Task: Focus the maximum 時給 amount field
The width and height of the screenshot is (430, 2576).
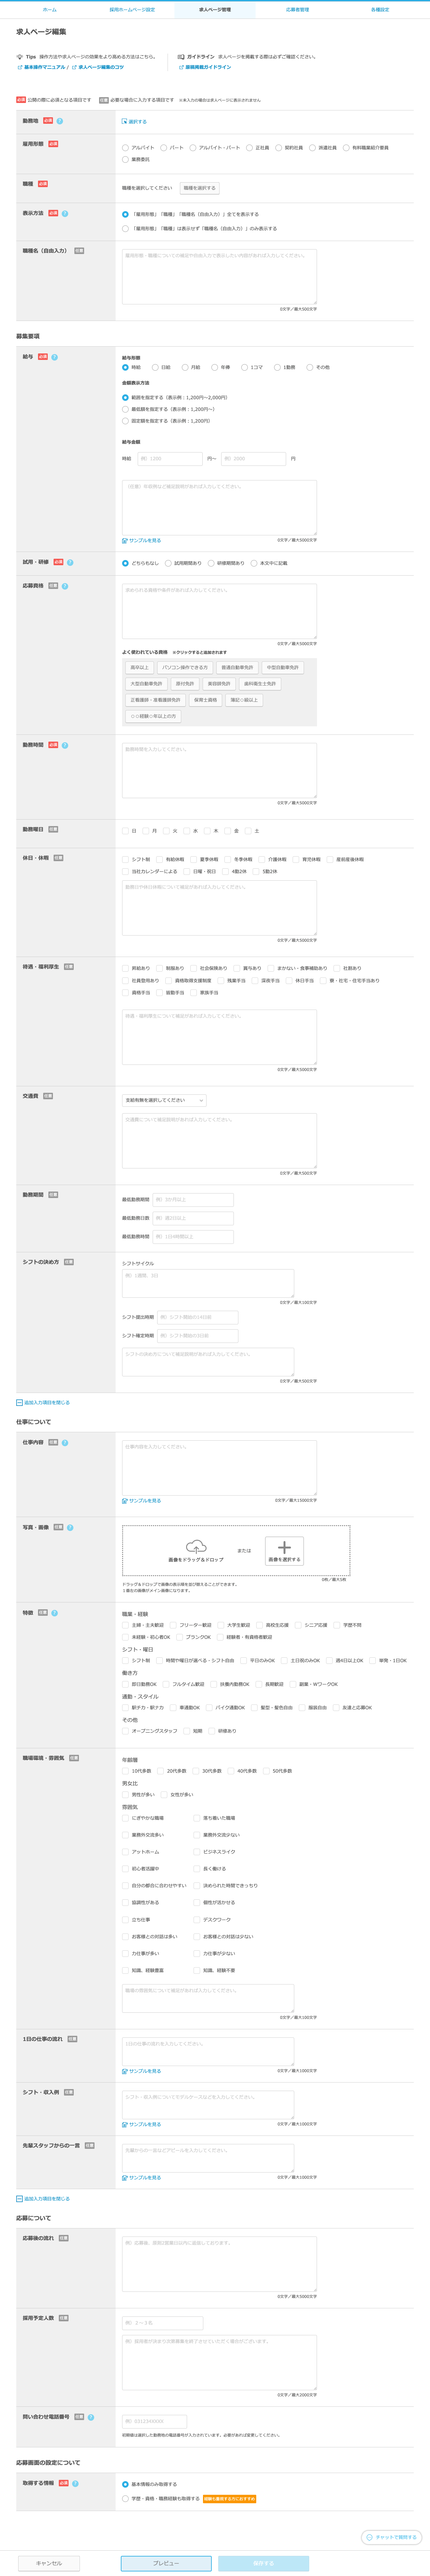Action: (x=253, y=459)
